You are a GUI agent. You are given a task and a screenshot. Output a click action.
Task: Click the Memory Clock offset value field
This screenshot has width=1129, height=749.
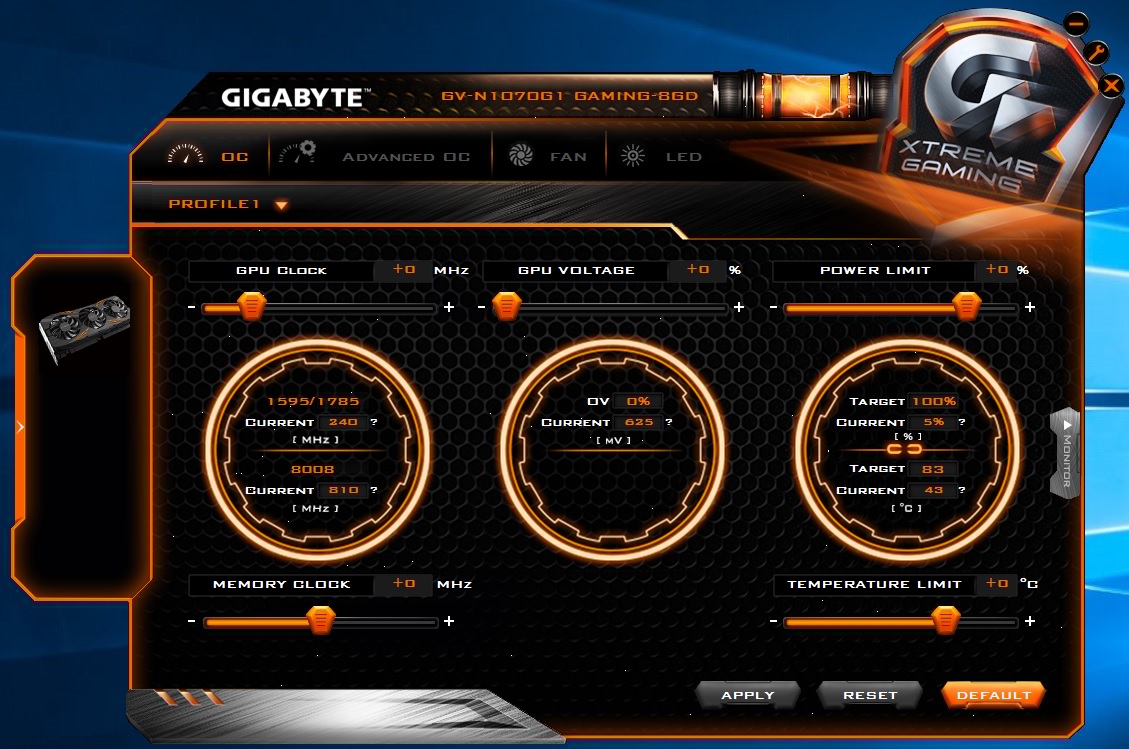tap(404, 584)
